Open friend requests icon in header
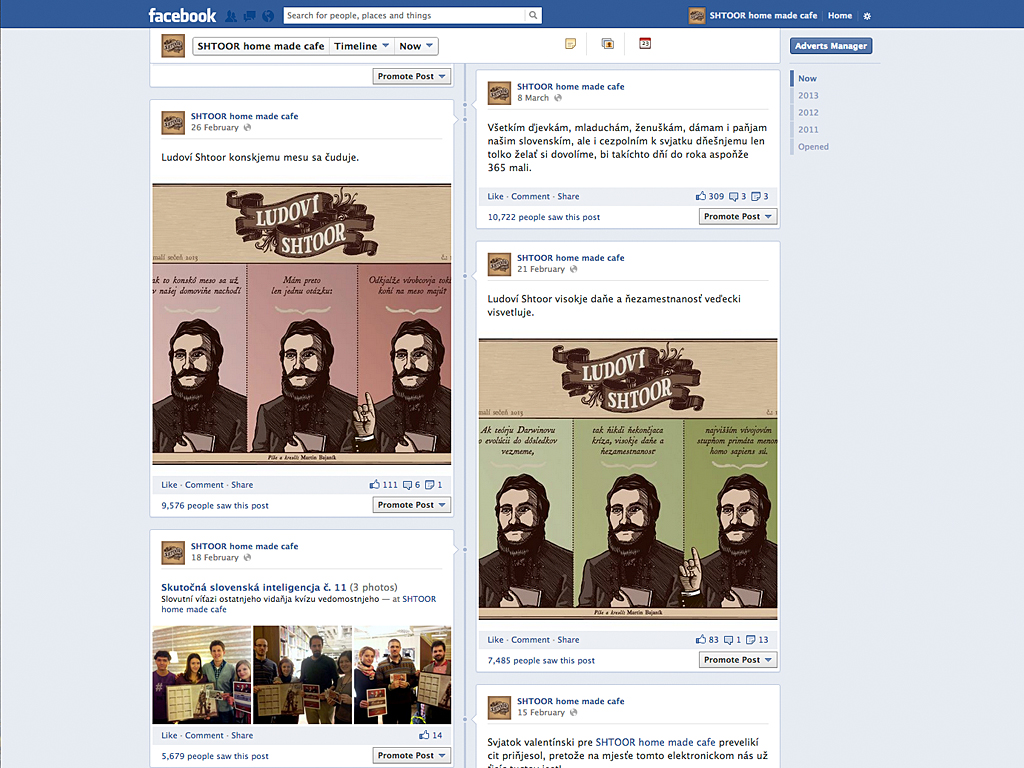 pyautogui.click(x=231, y=16)
